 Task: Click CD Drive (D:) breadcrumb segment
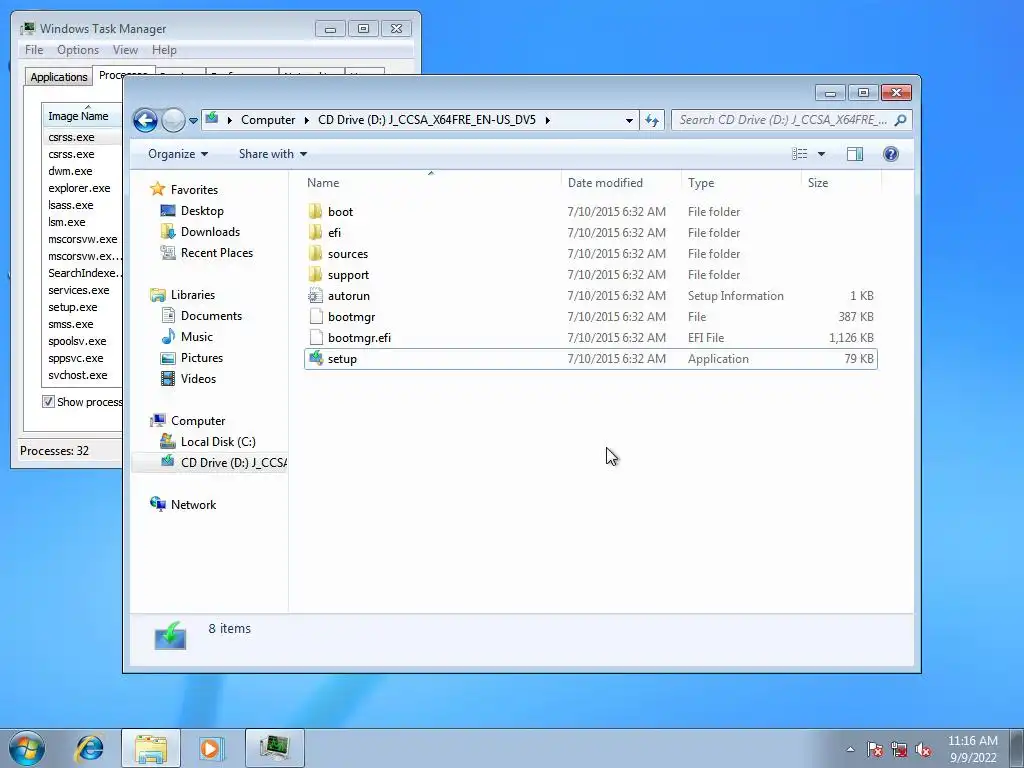tap(426, 120)
